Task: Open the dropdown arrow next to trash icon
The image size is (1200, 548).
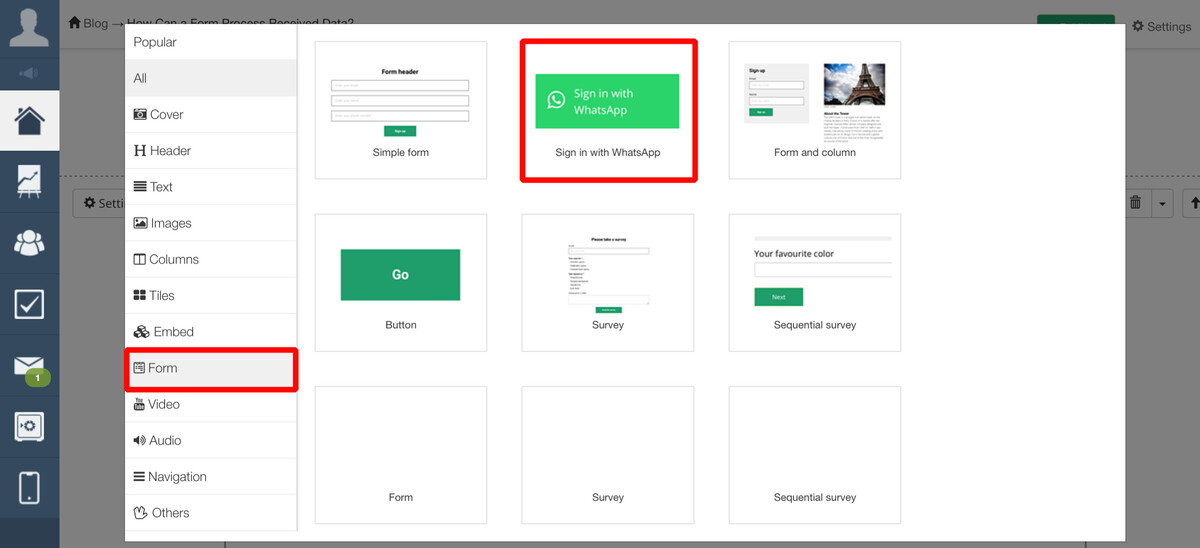Action: point(1161,203)
